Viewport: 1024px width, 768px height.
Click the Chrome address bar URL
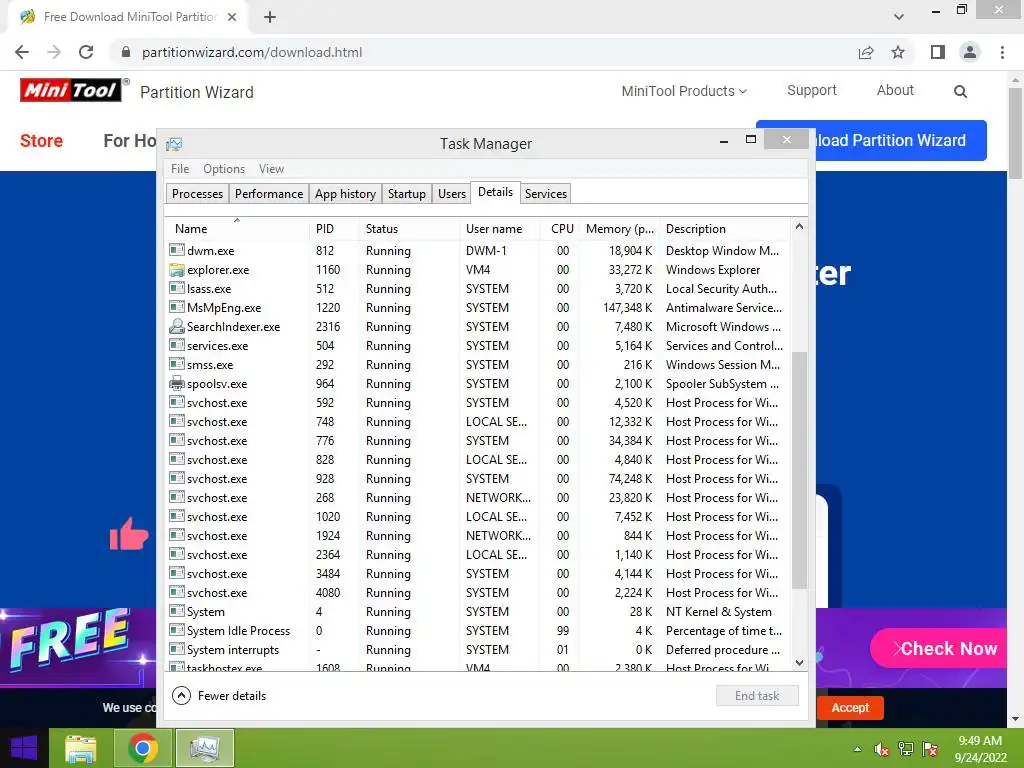[251, 52]
